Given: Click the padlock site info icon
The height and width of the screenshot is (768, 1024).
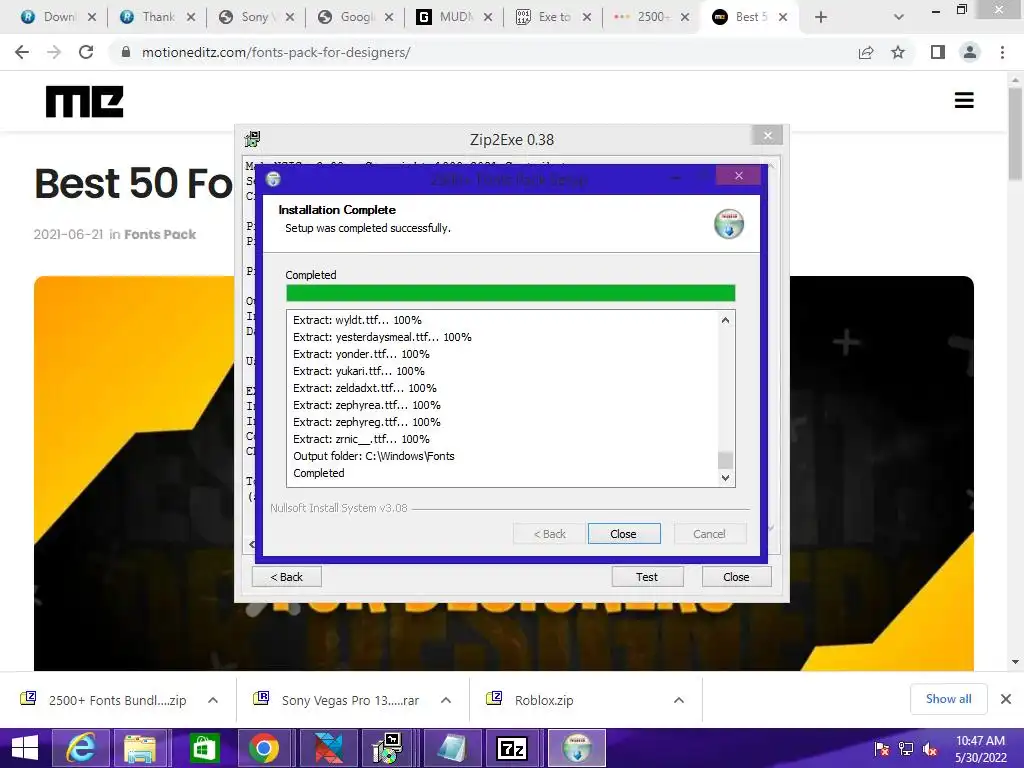Looking at the screenshot, I should [x=126, y=52].
